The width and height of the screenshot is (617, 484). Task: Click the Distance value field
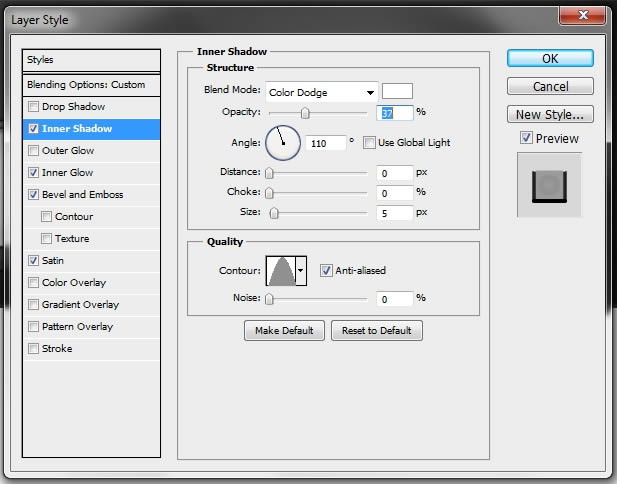tap(395, 173)
